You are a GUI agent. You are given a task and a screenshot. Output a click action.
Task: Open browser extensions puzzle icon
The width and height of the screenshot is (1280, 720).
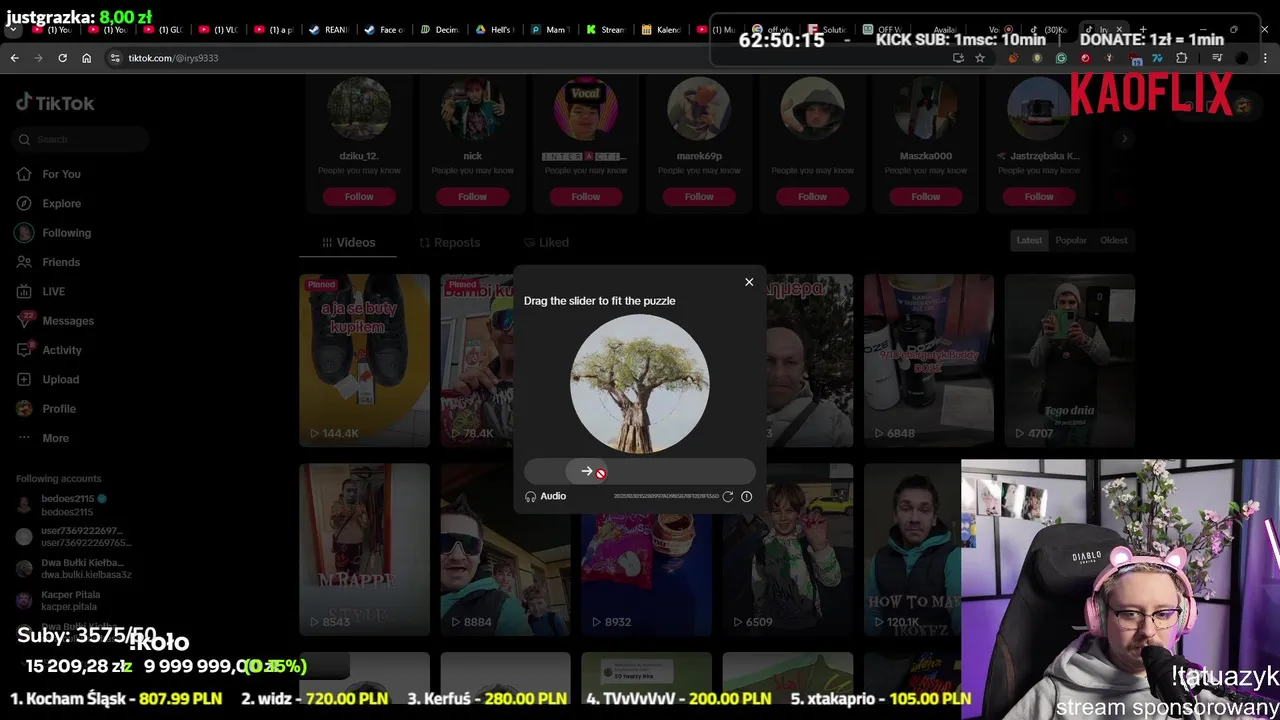coord(1181,58)
